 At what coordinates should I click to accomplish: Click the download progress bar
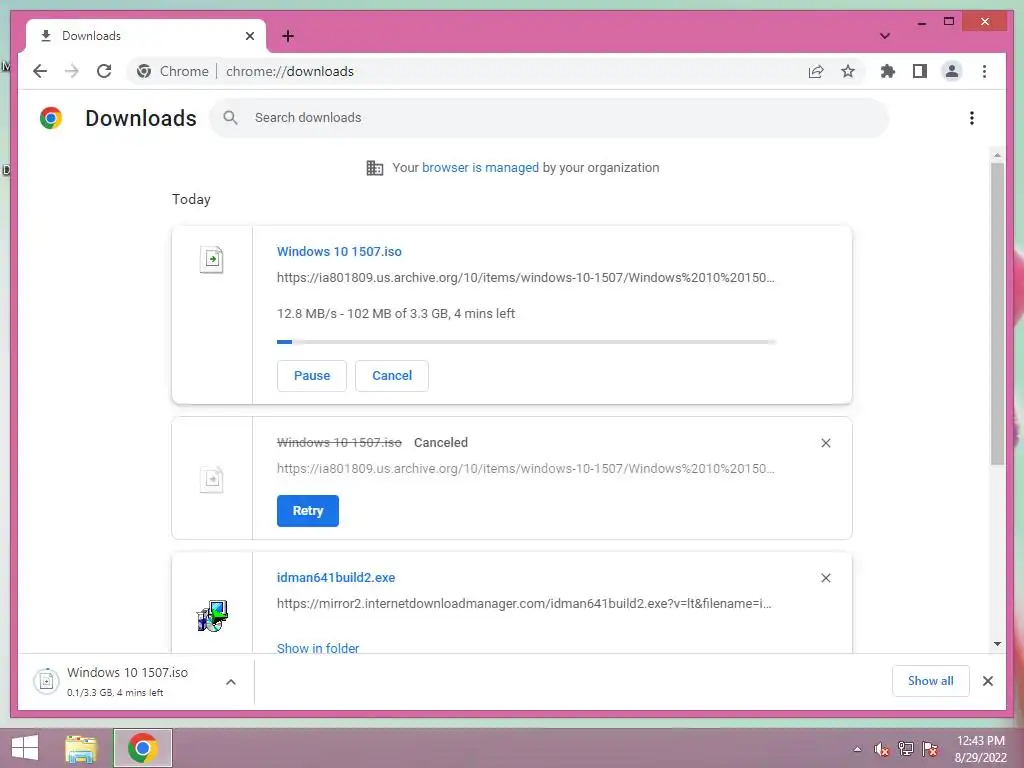pos(526,342)
